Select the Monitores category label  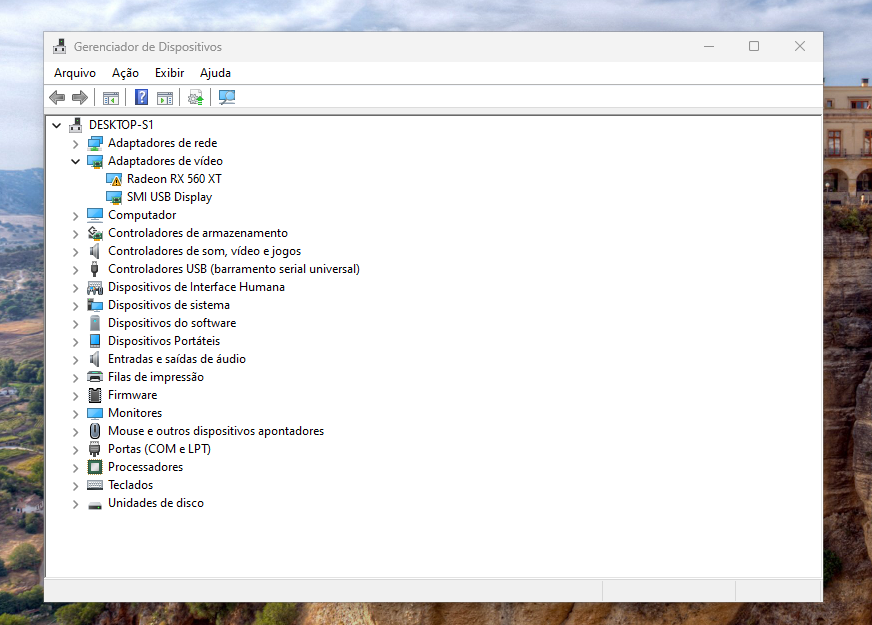[135, 413]
